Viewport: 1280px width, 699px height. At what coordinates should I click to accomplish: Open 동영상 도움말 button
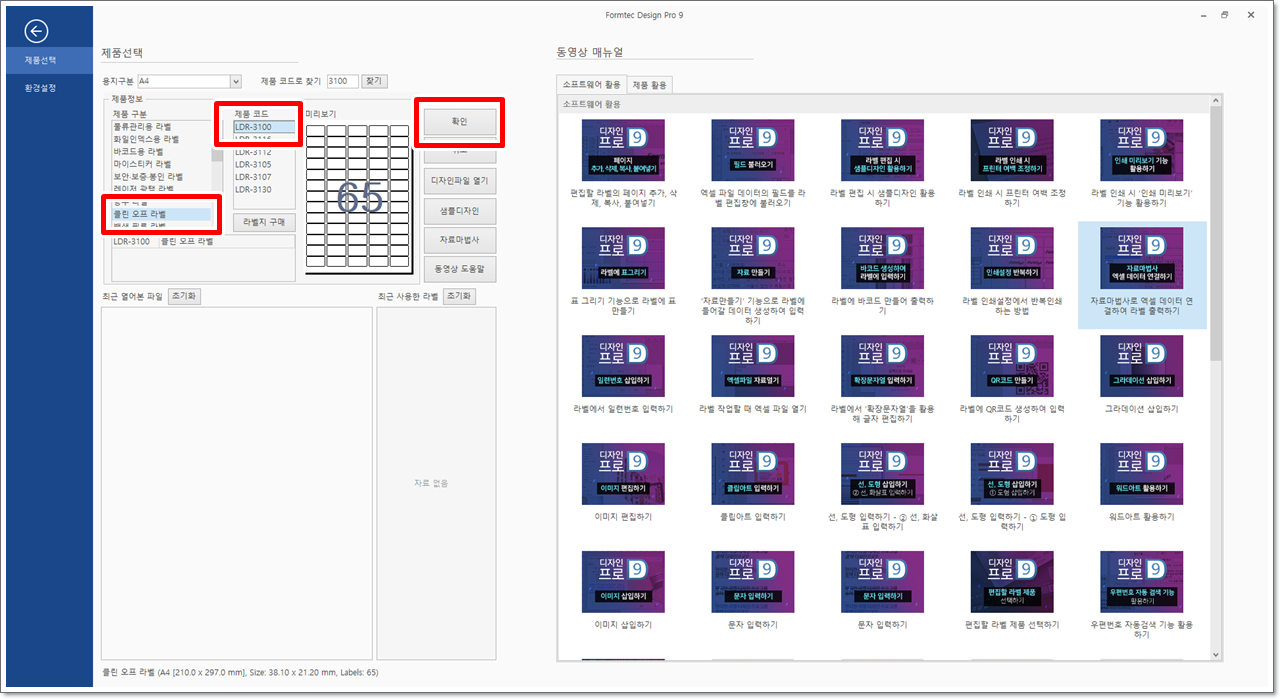pyautogui.click(x=459, y=269)
